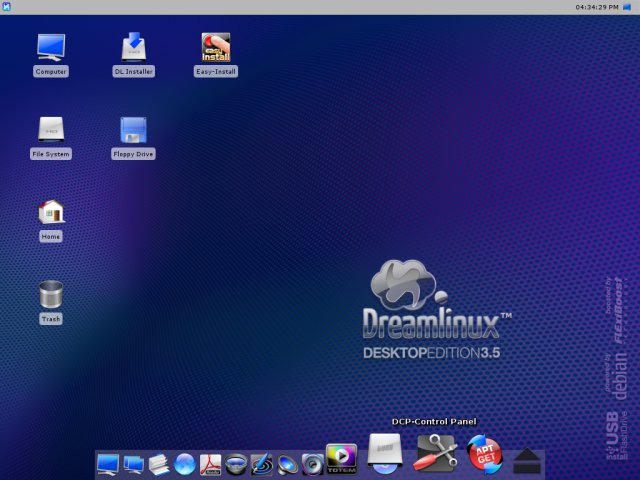Click the optical disc drive icon in dock
The image size is (640, 480).
tap(384, 454)
